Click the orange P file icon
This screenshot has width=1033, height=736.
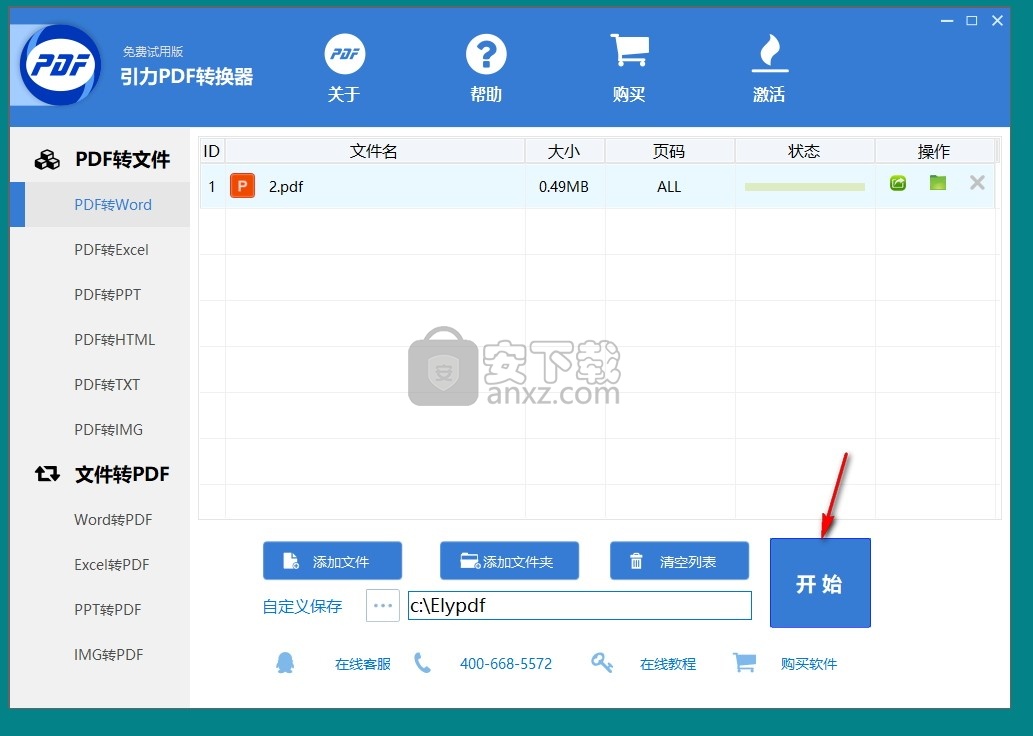click(242, 186)
